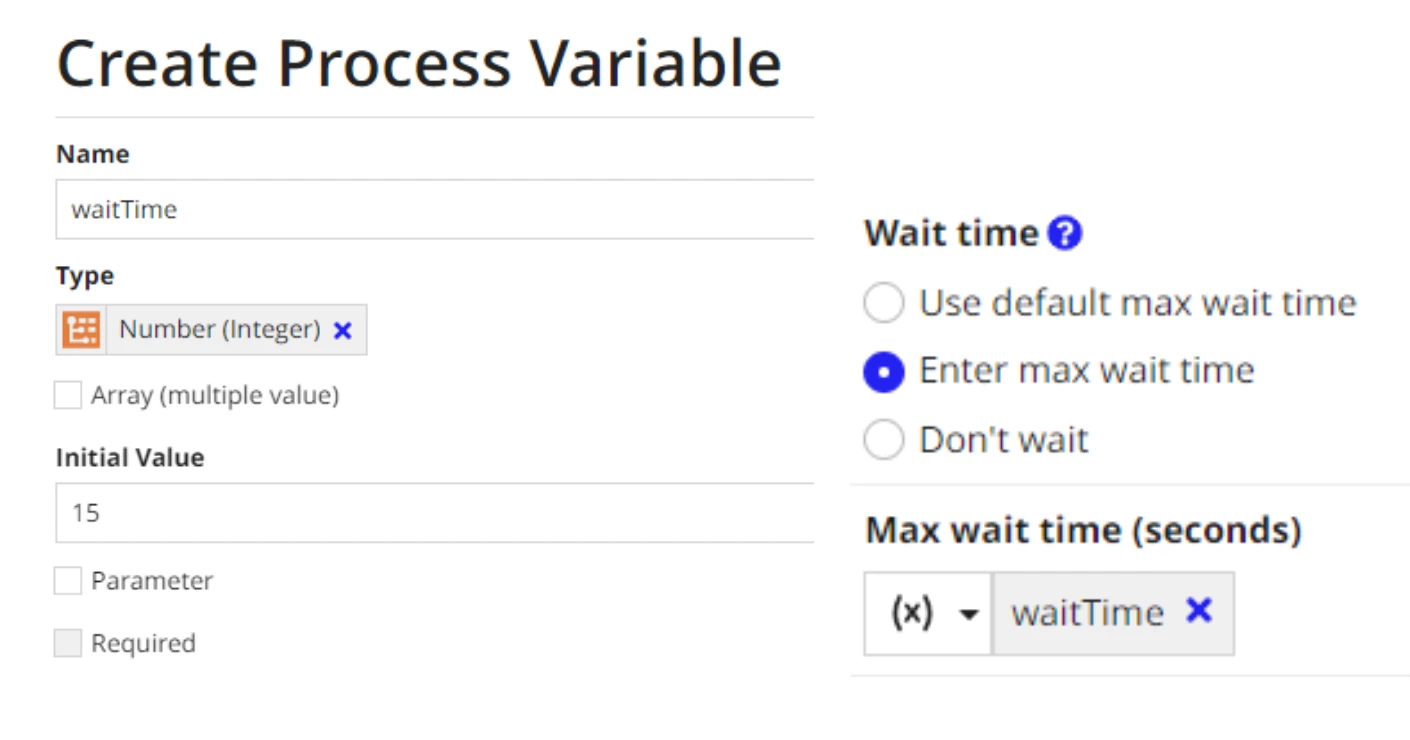The image size is (1410, 740).
Task: Click the Max wait time (seconds) label
Action: tap(1083, 530)
